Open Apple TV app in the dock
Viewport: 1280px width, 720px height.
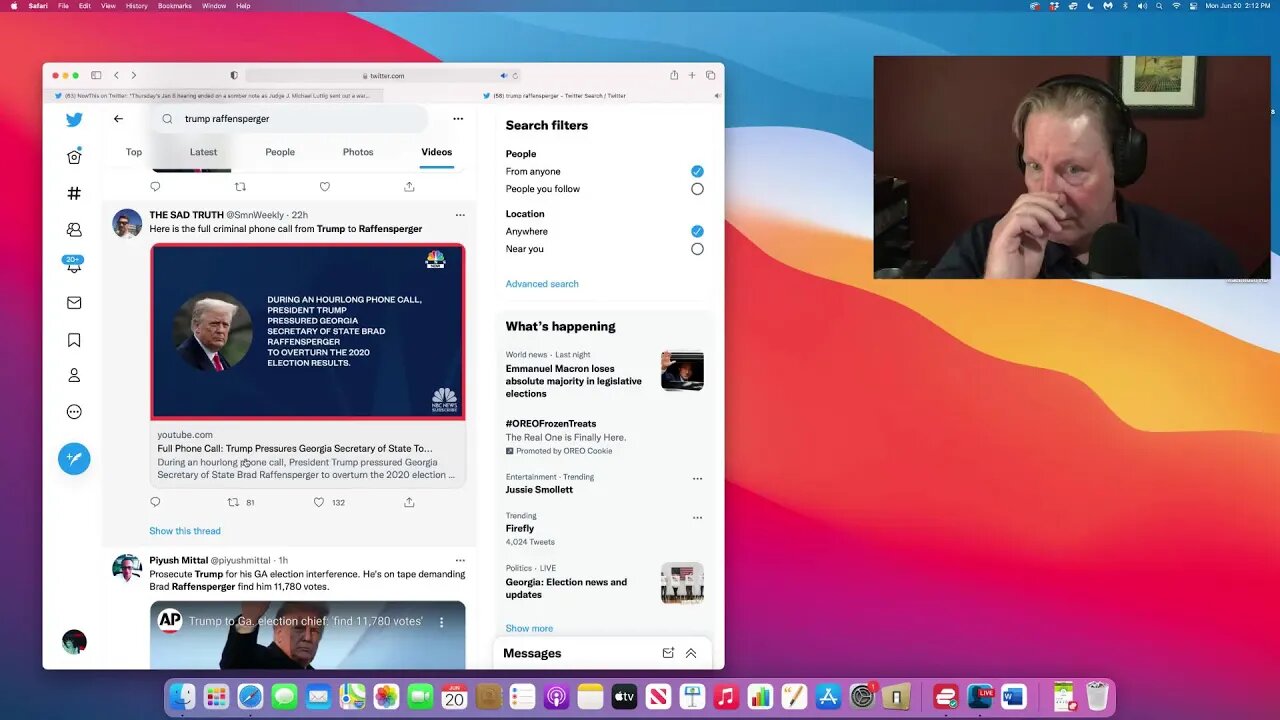[x=624, y=697]
